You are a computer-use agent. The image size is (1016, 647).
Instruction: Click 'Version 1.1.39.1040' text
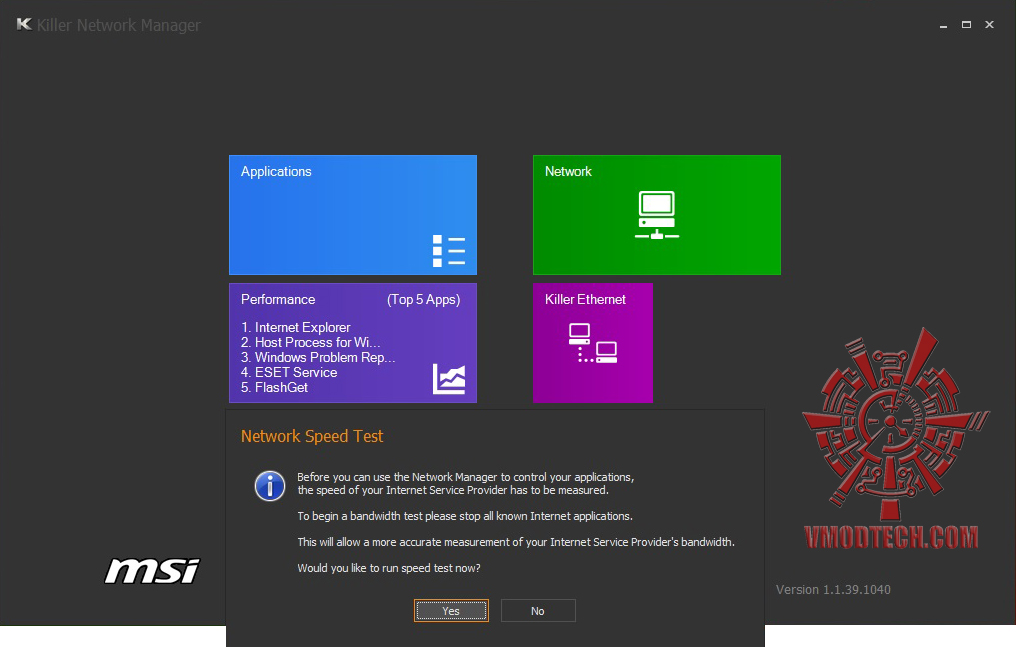coord(833,589)
